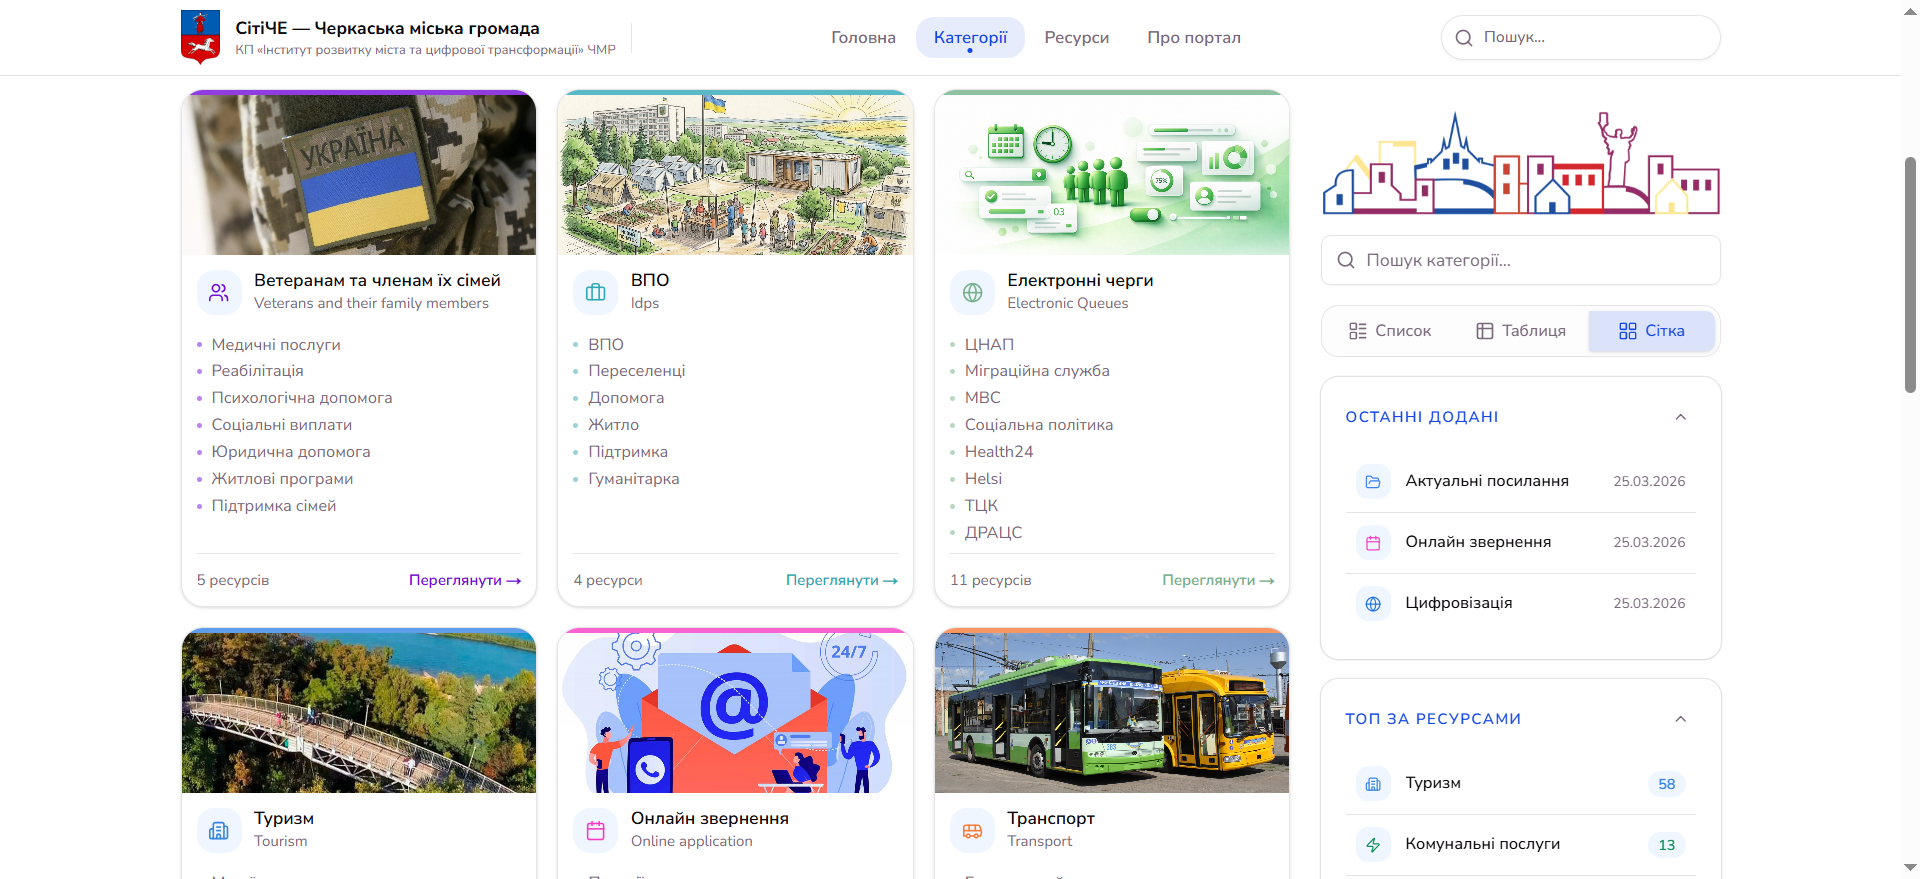Click calendar icon beside recent Онлайн звернення

pos(1373,542)
